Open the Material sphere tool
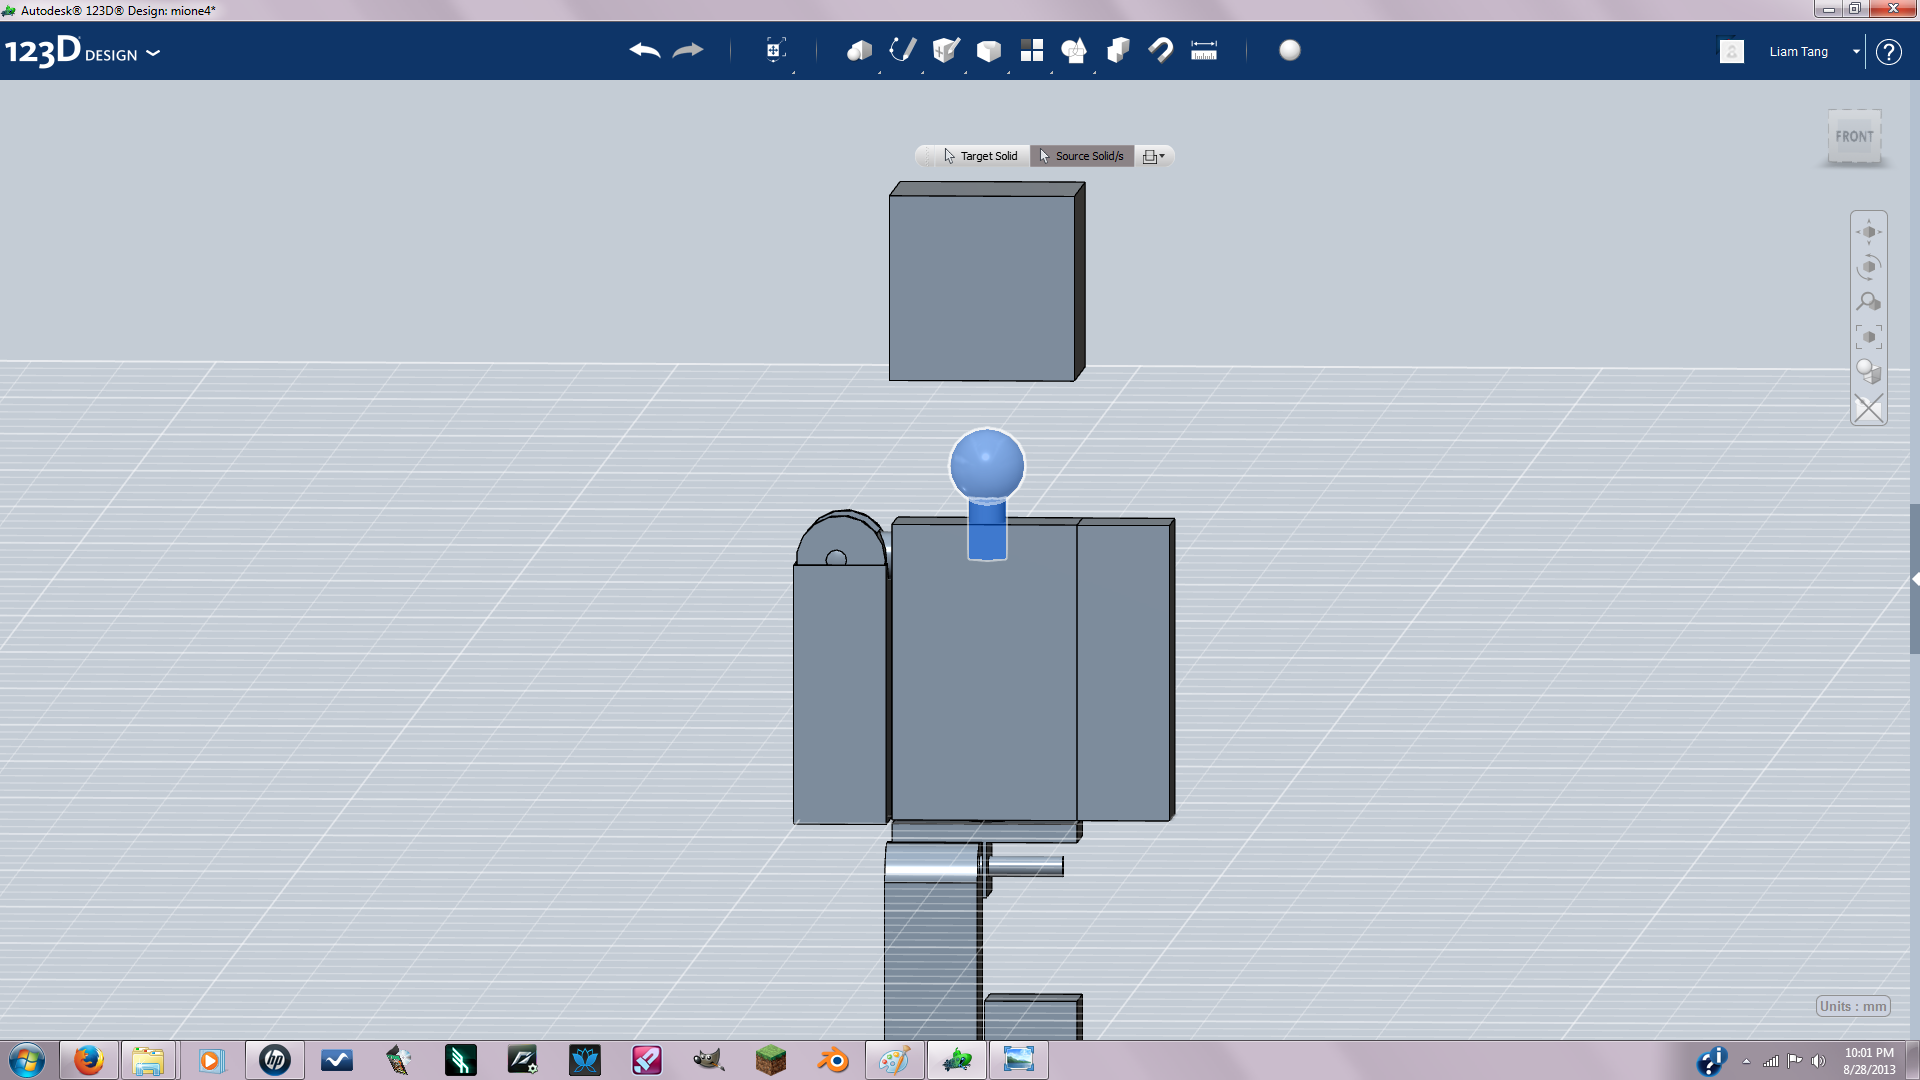The width and height of the screenshot is (1920, 1080). click(1290, 50)
